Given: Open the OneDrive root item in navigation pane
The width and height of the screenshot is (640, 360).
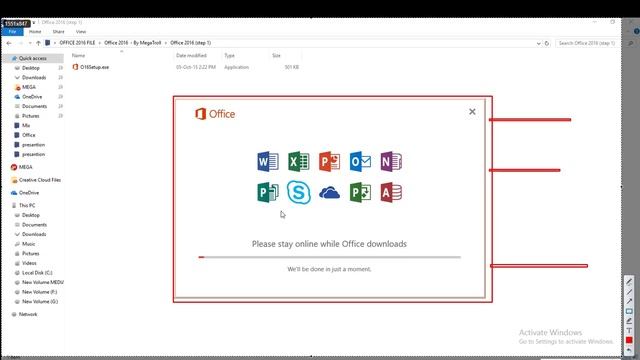Looking at the screenshot, I should pos(29,193).
